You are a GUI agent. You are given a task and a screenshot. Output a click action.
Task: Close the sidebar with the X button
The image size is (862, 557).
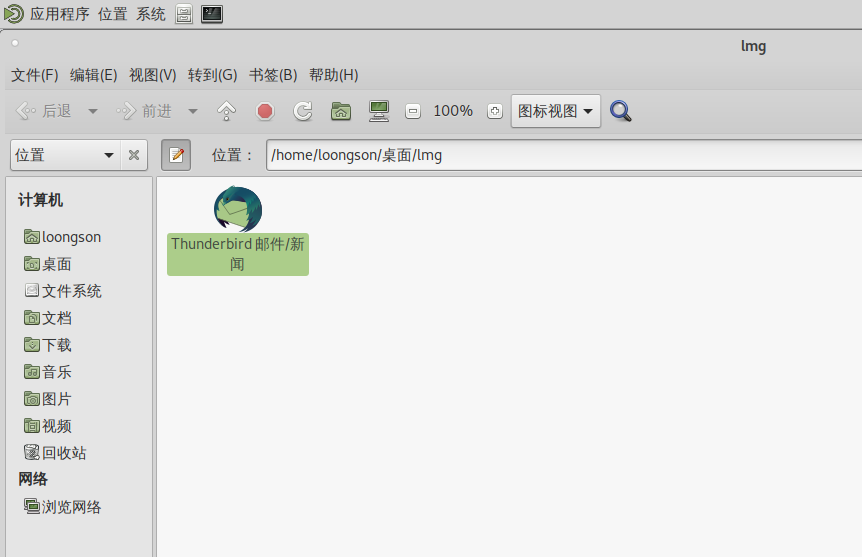tap(134, 155)
